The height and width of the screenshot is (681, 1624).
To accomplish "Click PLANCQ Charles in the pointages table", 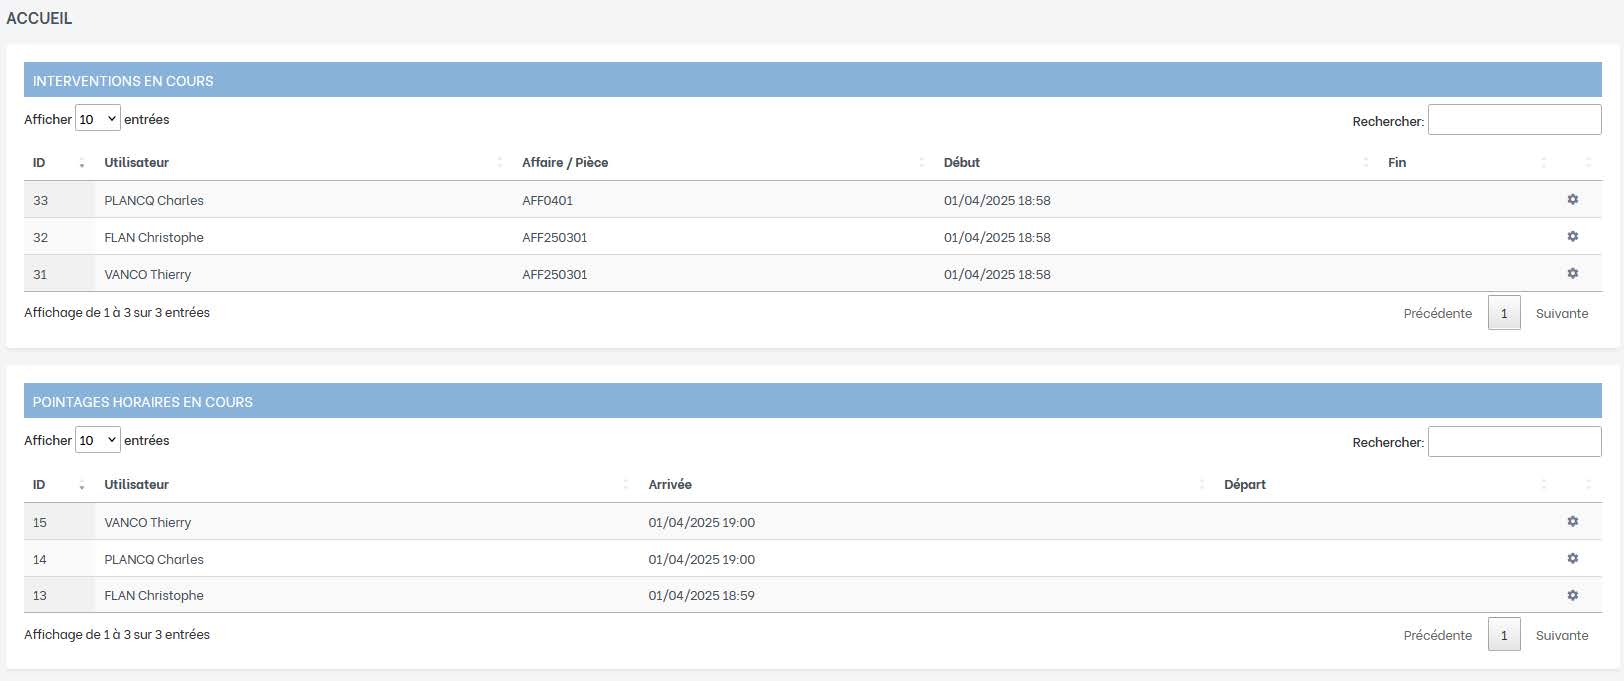I will coord(154,559).
